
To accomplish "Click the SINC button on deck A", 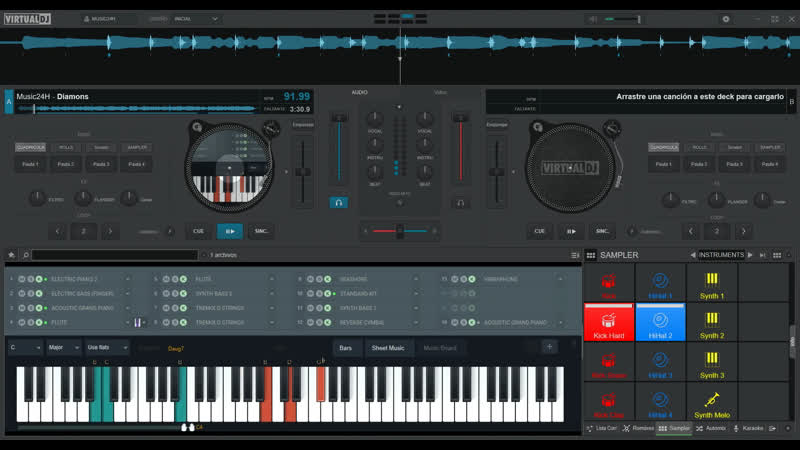I will pyautogui.click(x=261, y=231).
